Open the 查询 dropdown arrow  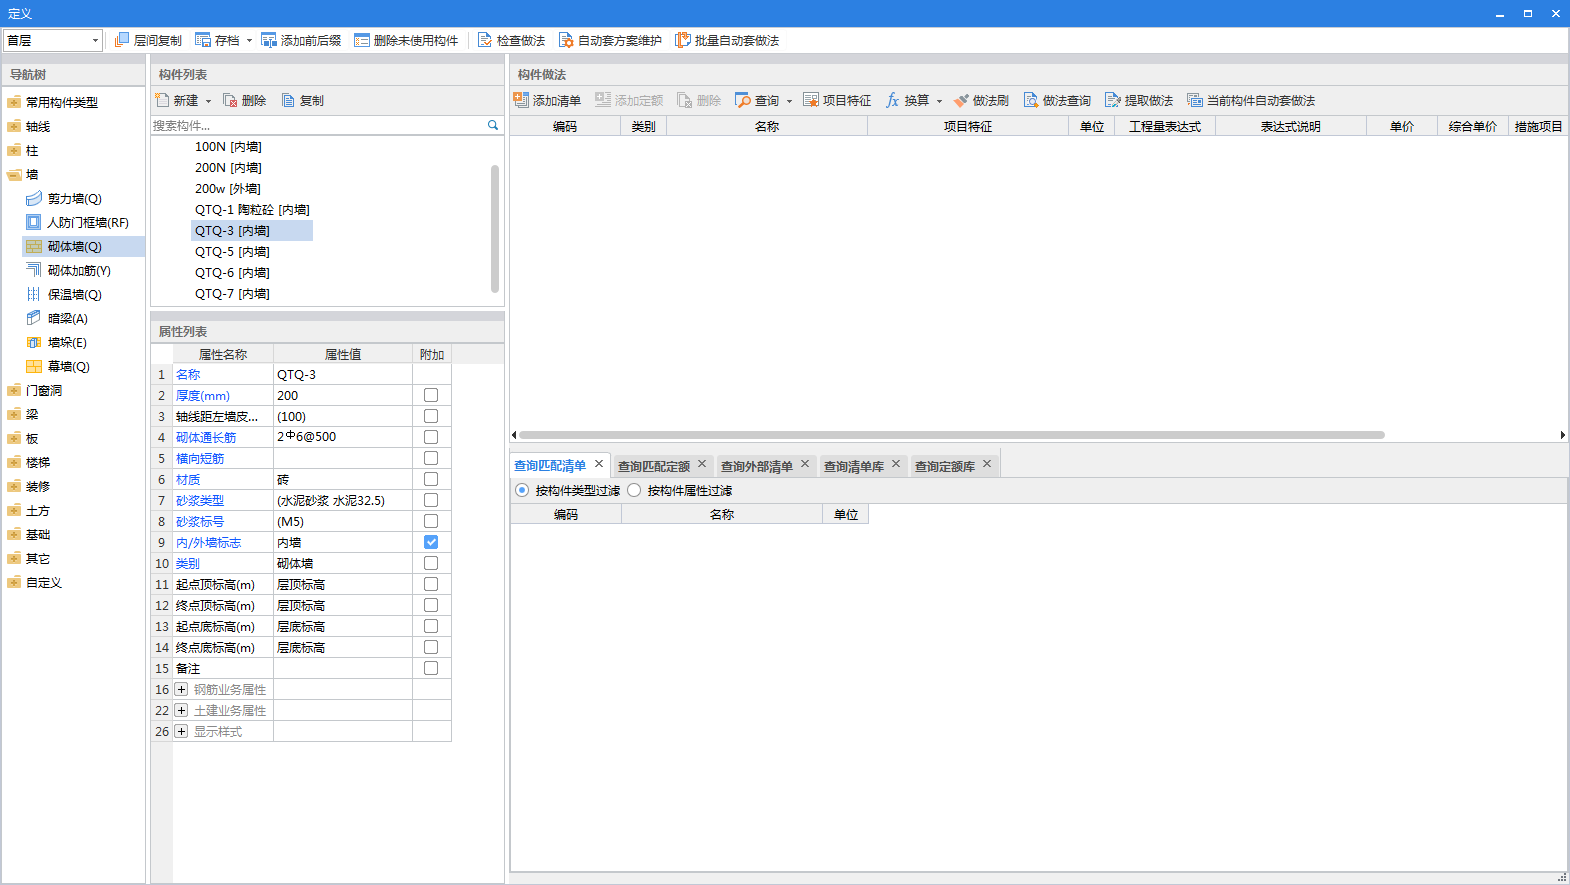[789, 101]
